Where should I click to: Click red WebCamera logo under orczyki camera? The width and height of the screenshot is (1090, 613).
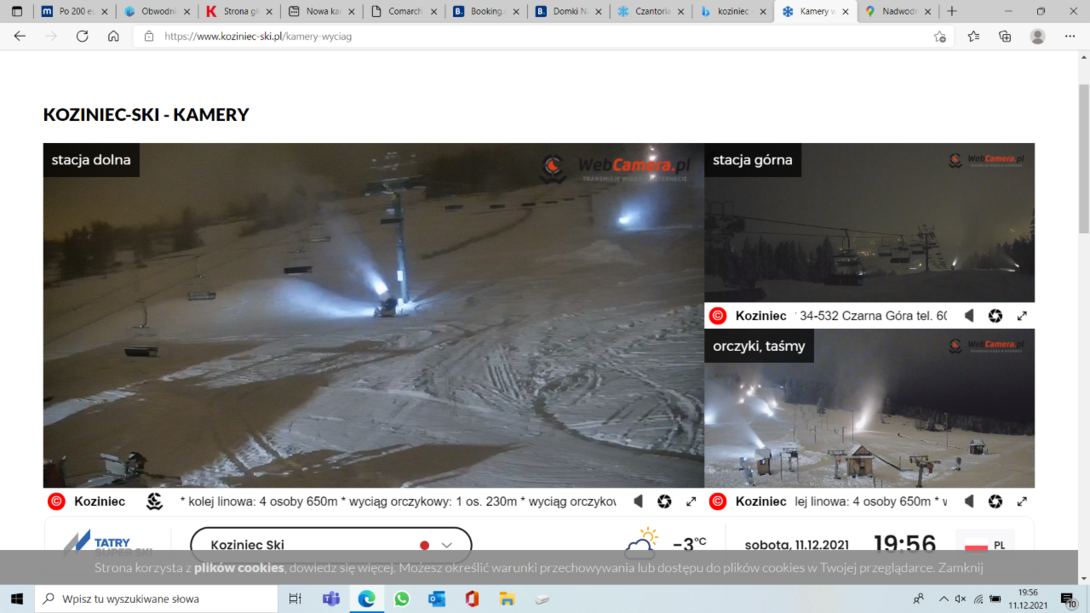pos(717,501)
